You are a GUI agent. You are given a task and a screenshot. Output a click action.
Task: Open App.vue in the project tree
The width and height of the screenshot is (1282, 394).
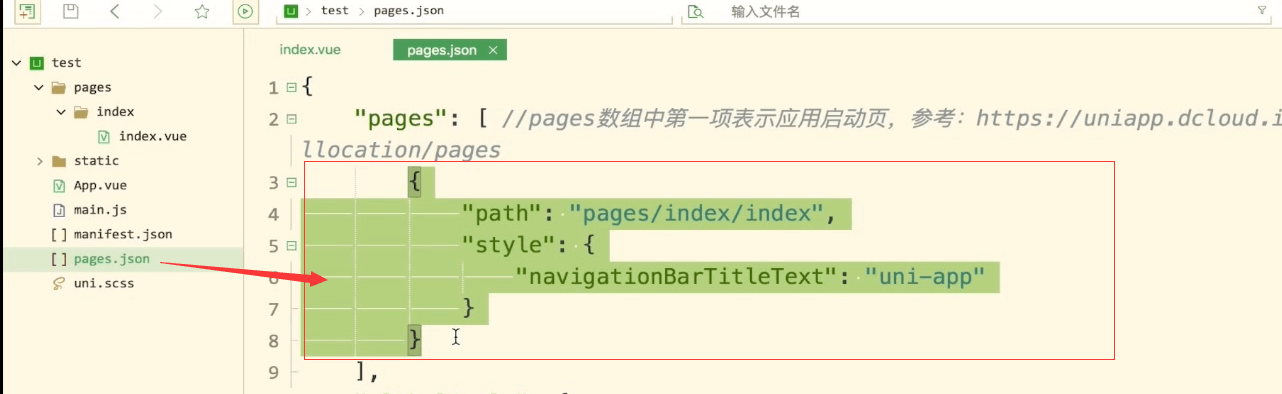click(x=100, y=186)
